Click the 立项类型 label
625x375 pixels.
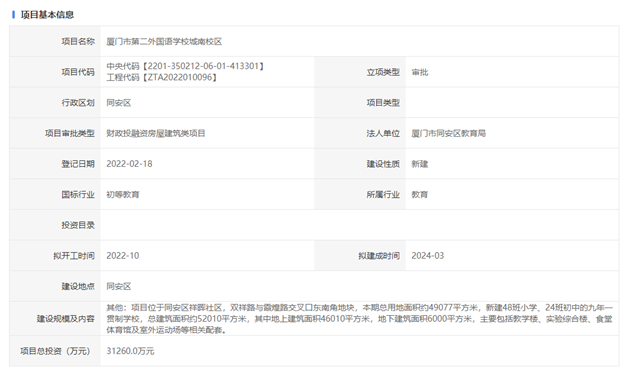(383, 72)
